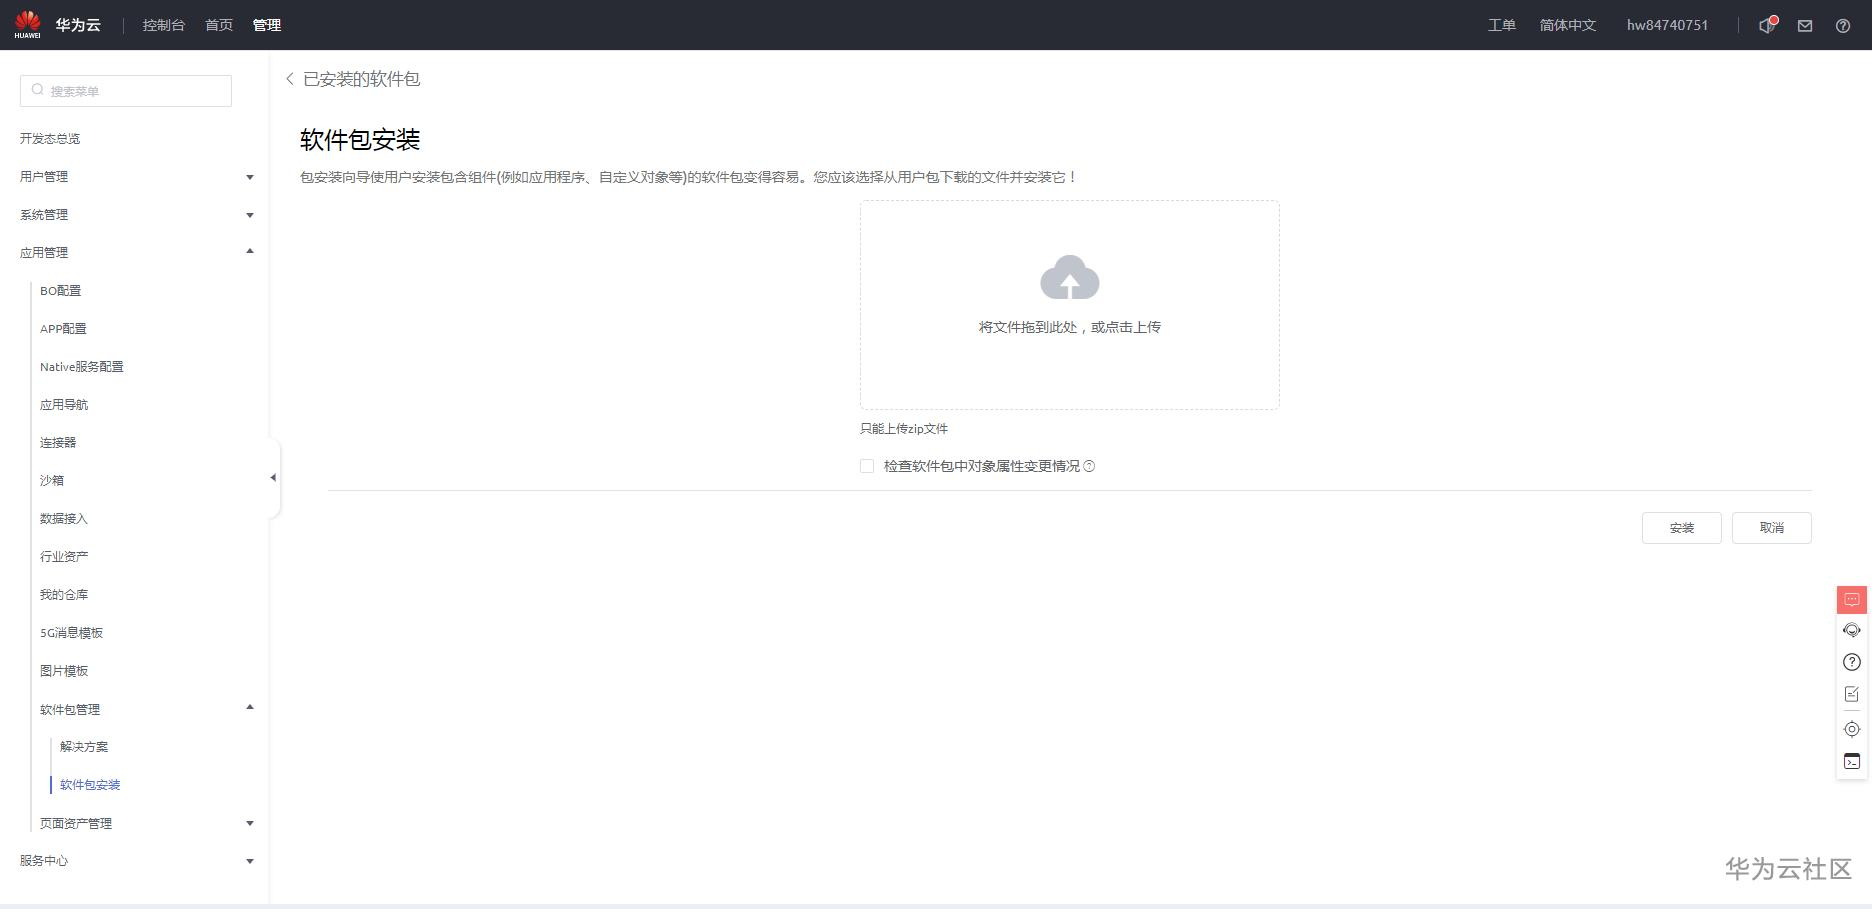
Task: Open 我的仓库 in the sidebar
Action: pos(64,595)
